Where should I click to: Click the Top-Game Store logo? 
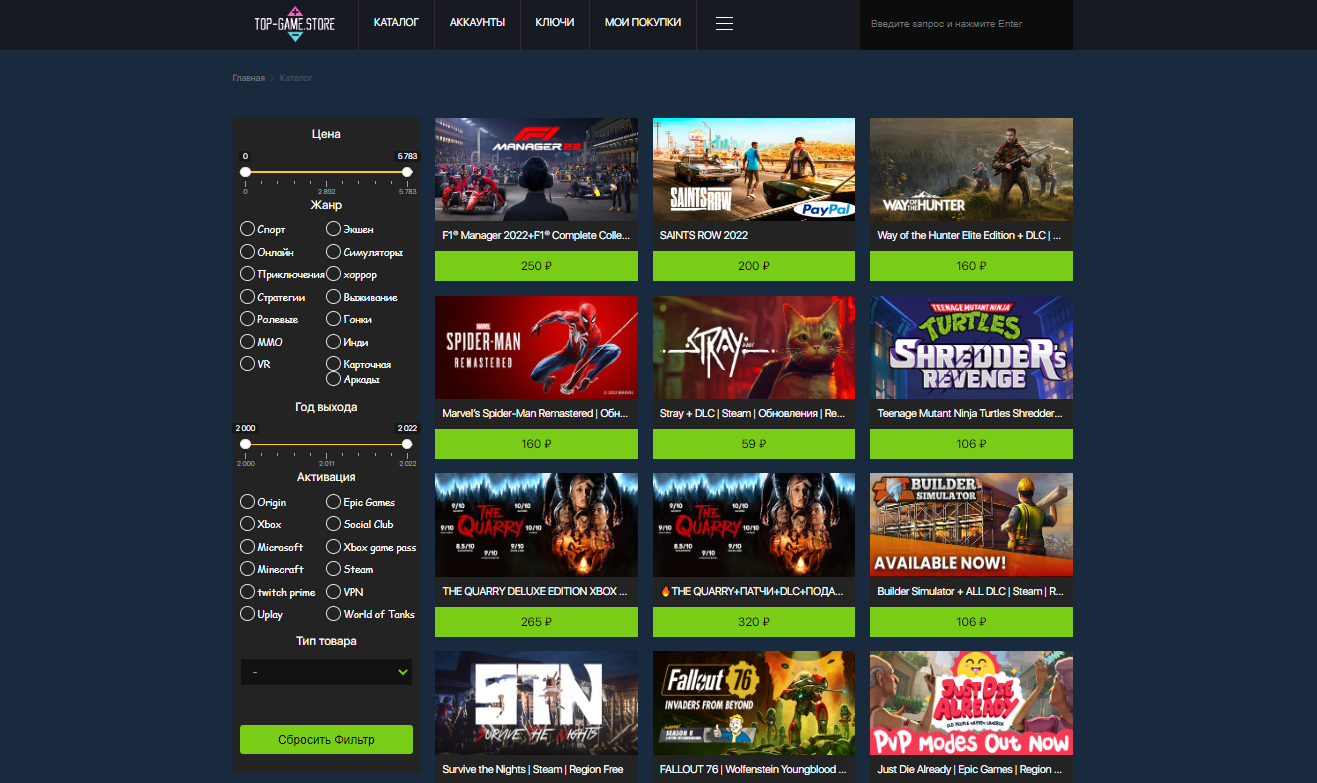point(294,24)
